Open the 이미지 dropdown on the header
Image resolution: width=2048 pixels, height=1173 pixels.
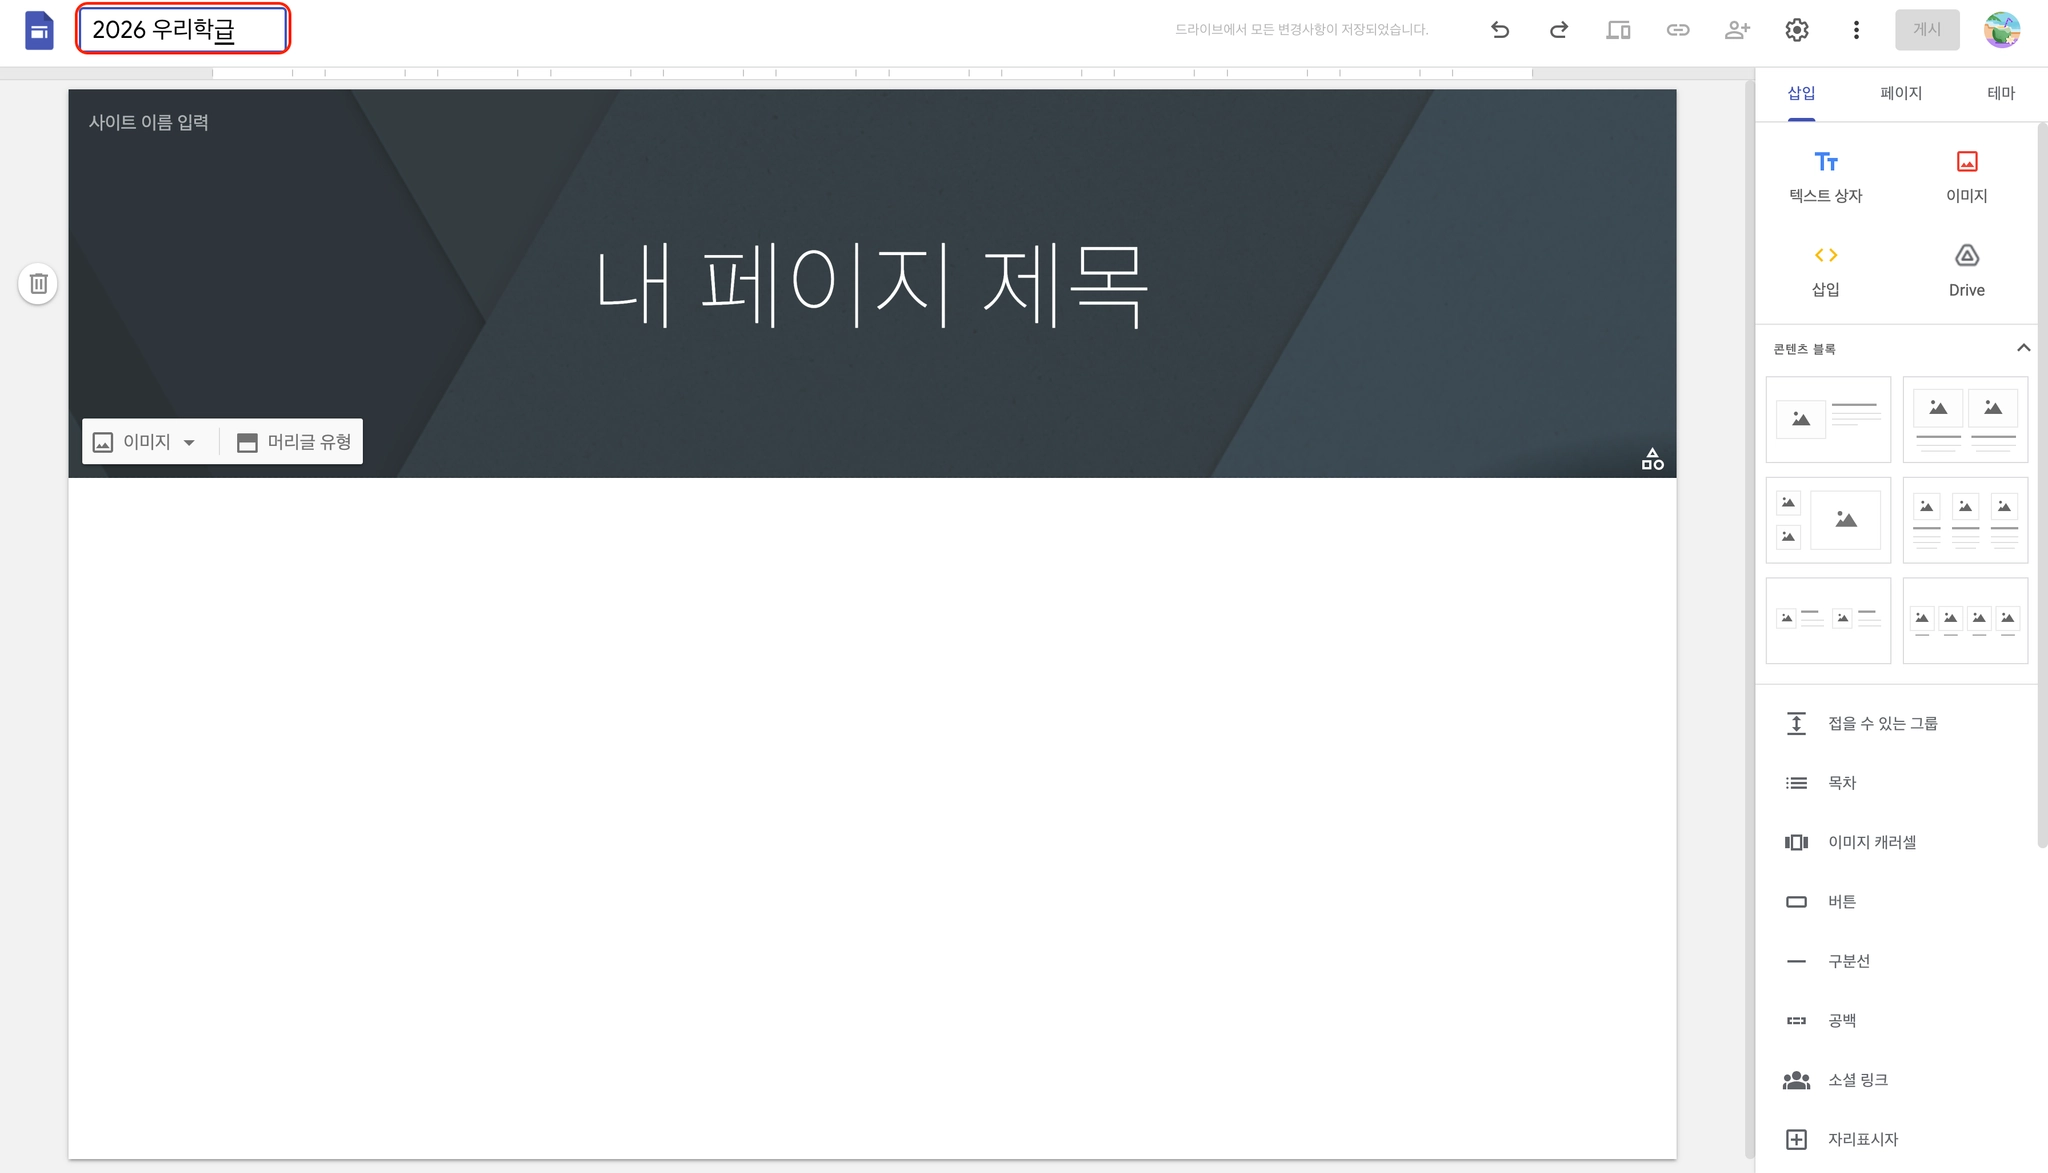point(146,442)
